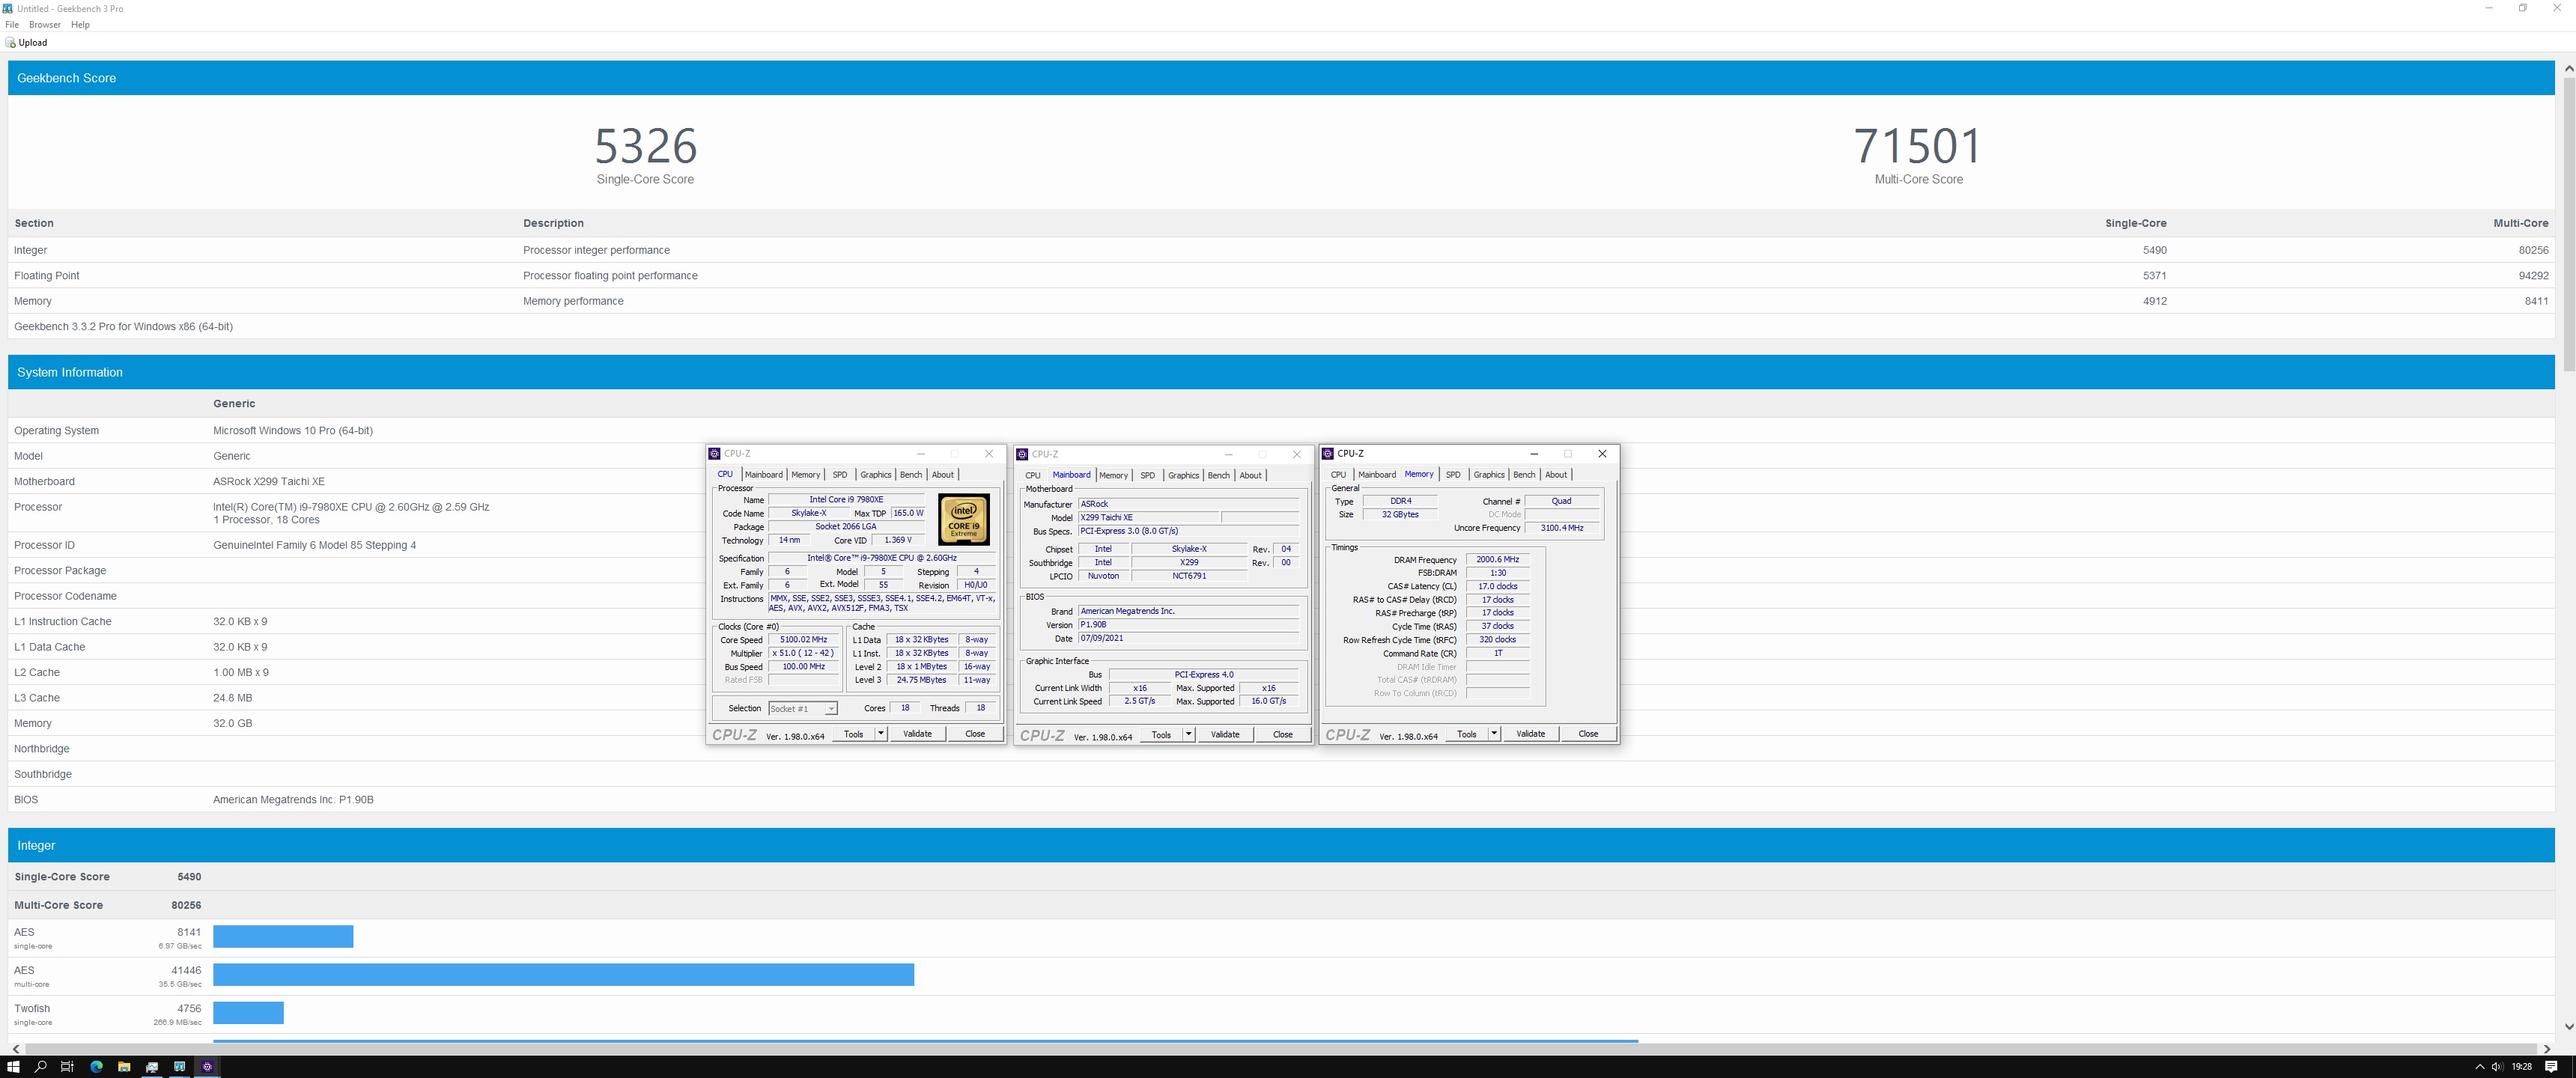Open File Explorer from the taskbar

pos(124,1067)
